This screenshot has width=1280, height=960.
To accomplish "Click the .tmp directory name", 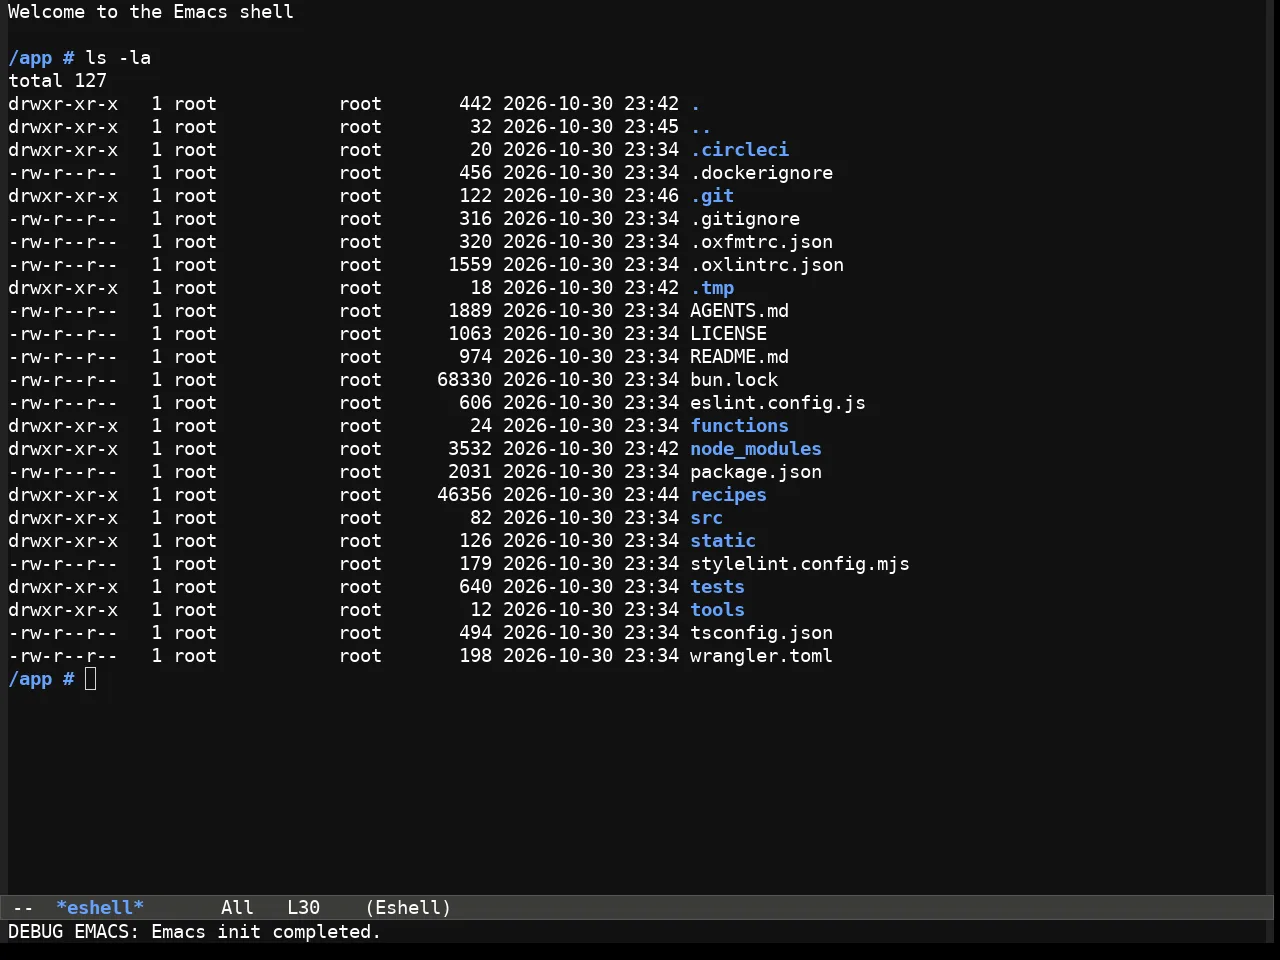I will pyautogui.click(x=712, y=288).
